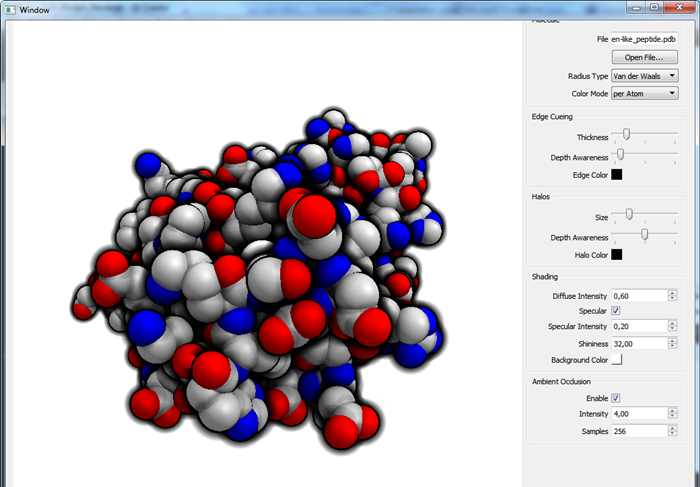Click the Diffuse Intensity value field
The height and width of the screenshot is (487, 700).
coord(638,296)
